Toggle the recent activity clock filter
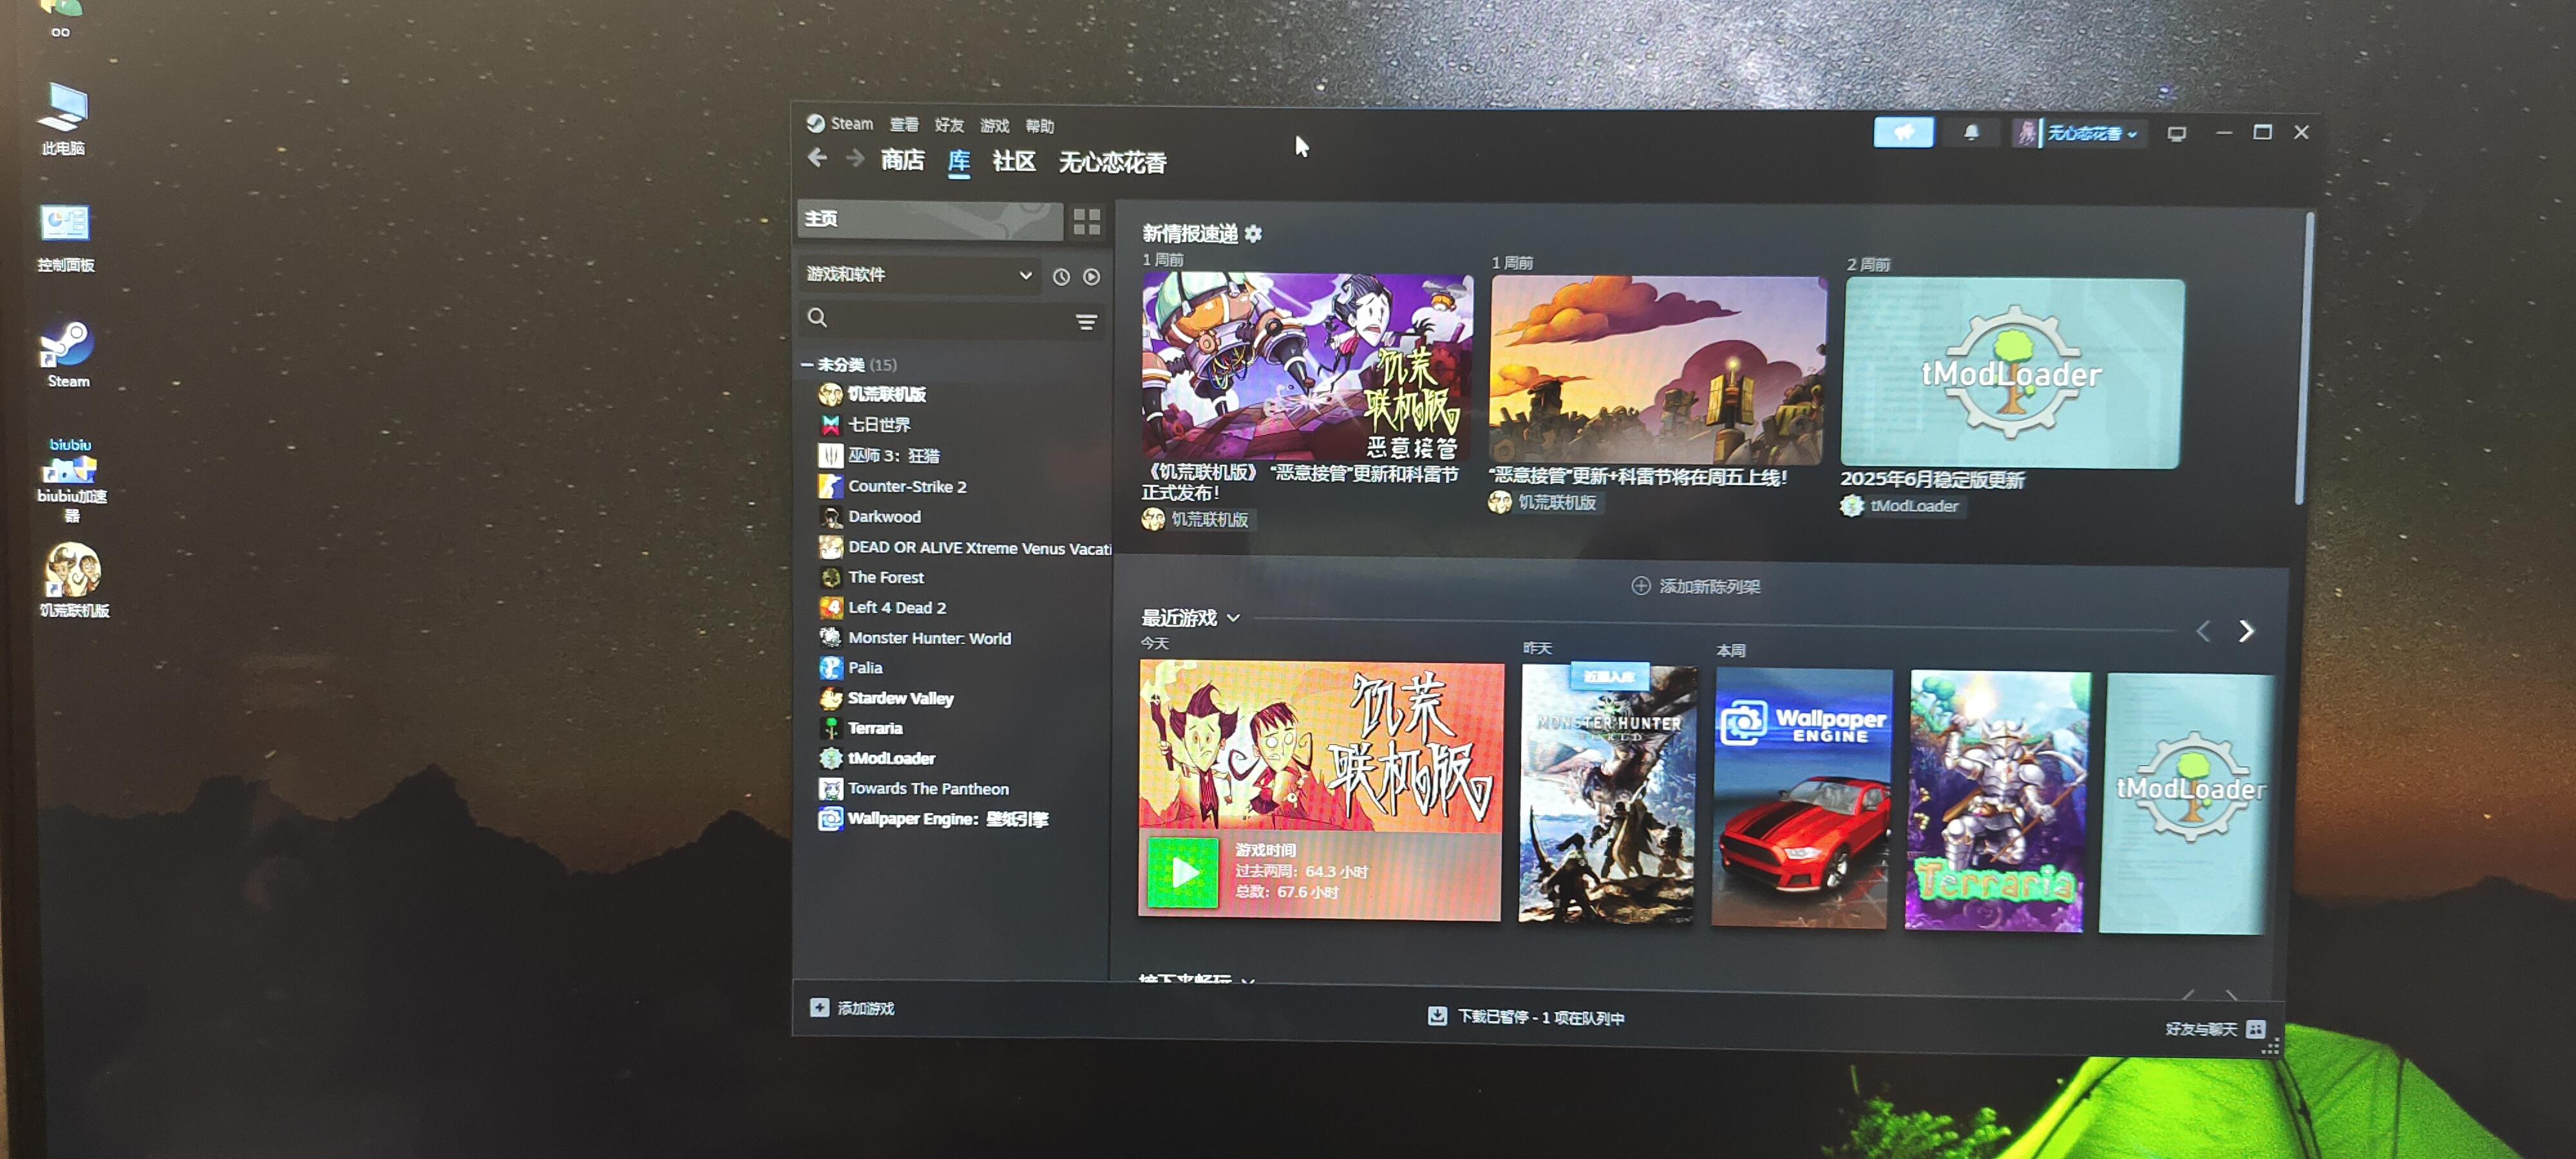The image size is (2576, 1159). [x=1061, y=277]
